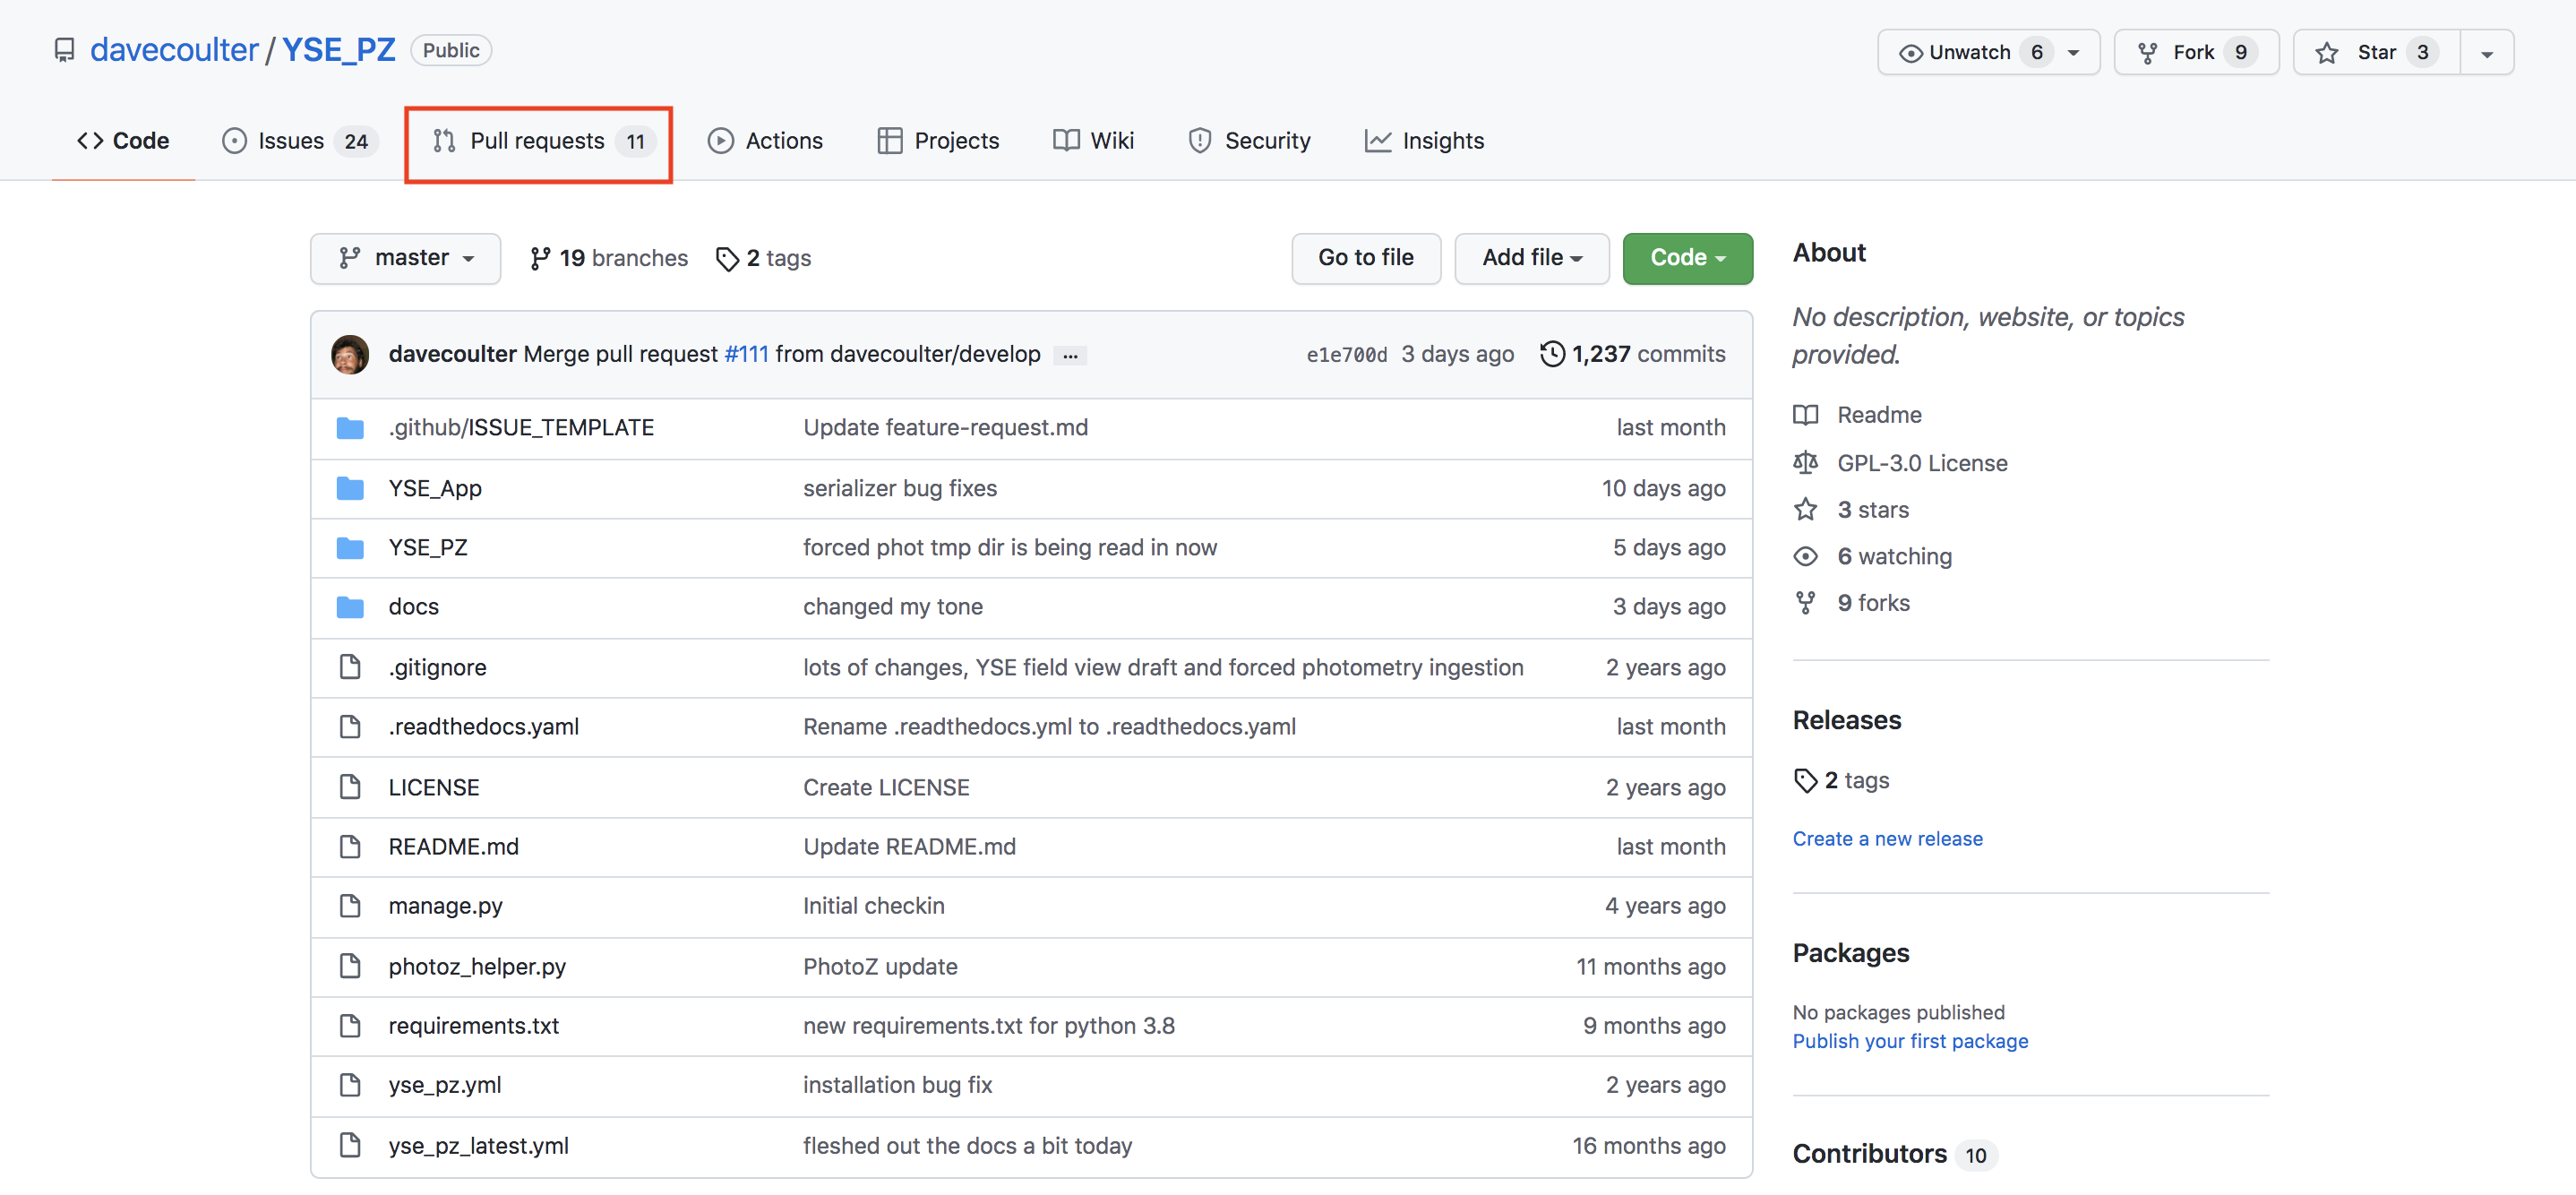The image size is (2576, 1195).
Task: Open the Insights tab
Action: click(1424, 141)
